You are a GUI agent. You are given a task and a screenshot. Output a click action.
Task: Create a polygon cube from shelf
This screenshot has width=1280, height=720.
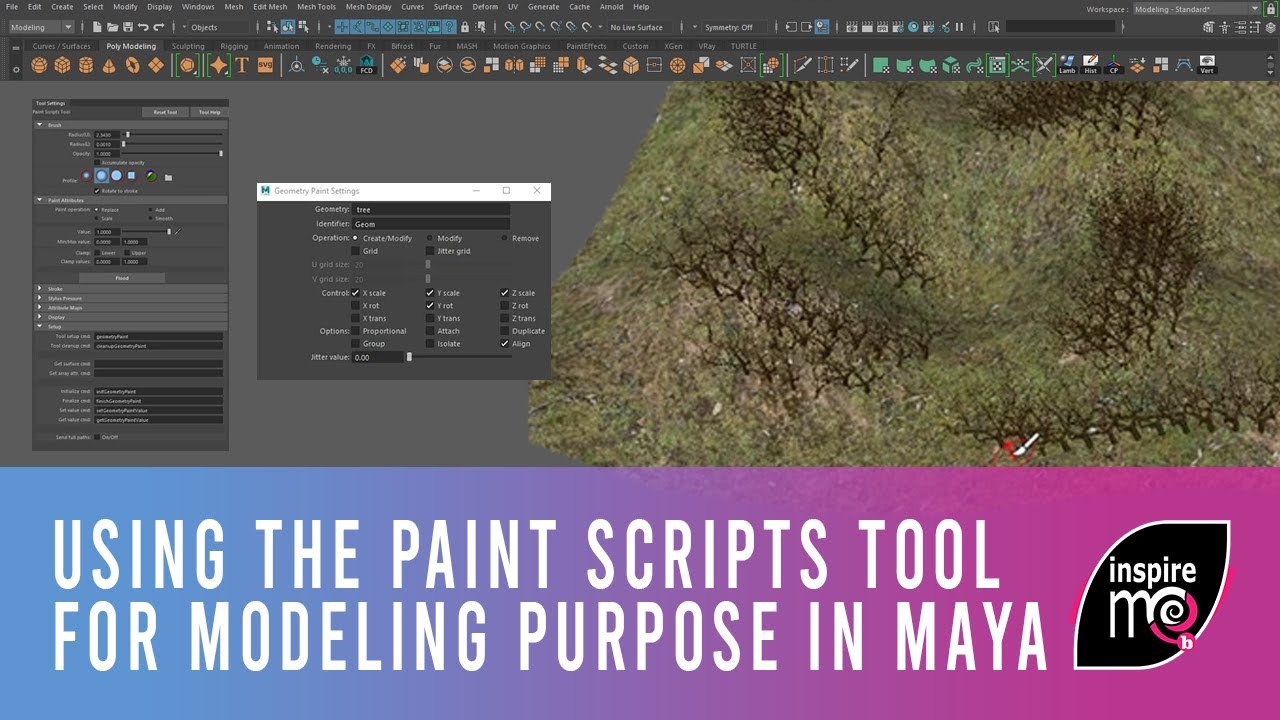pyautogui.click(x=62, y=65)
